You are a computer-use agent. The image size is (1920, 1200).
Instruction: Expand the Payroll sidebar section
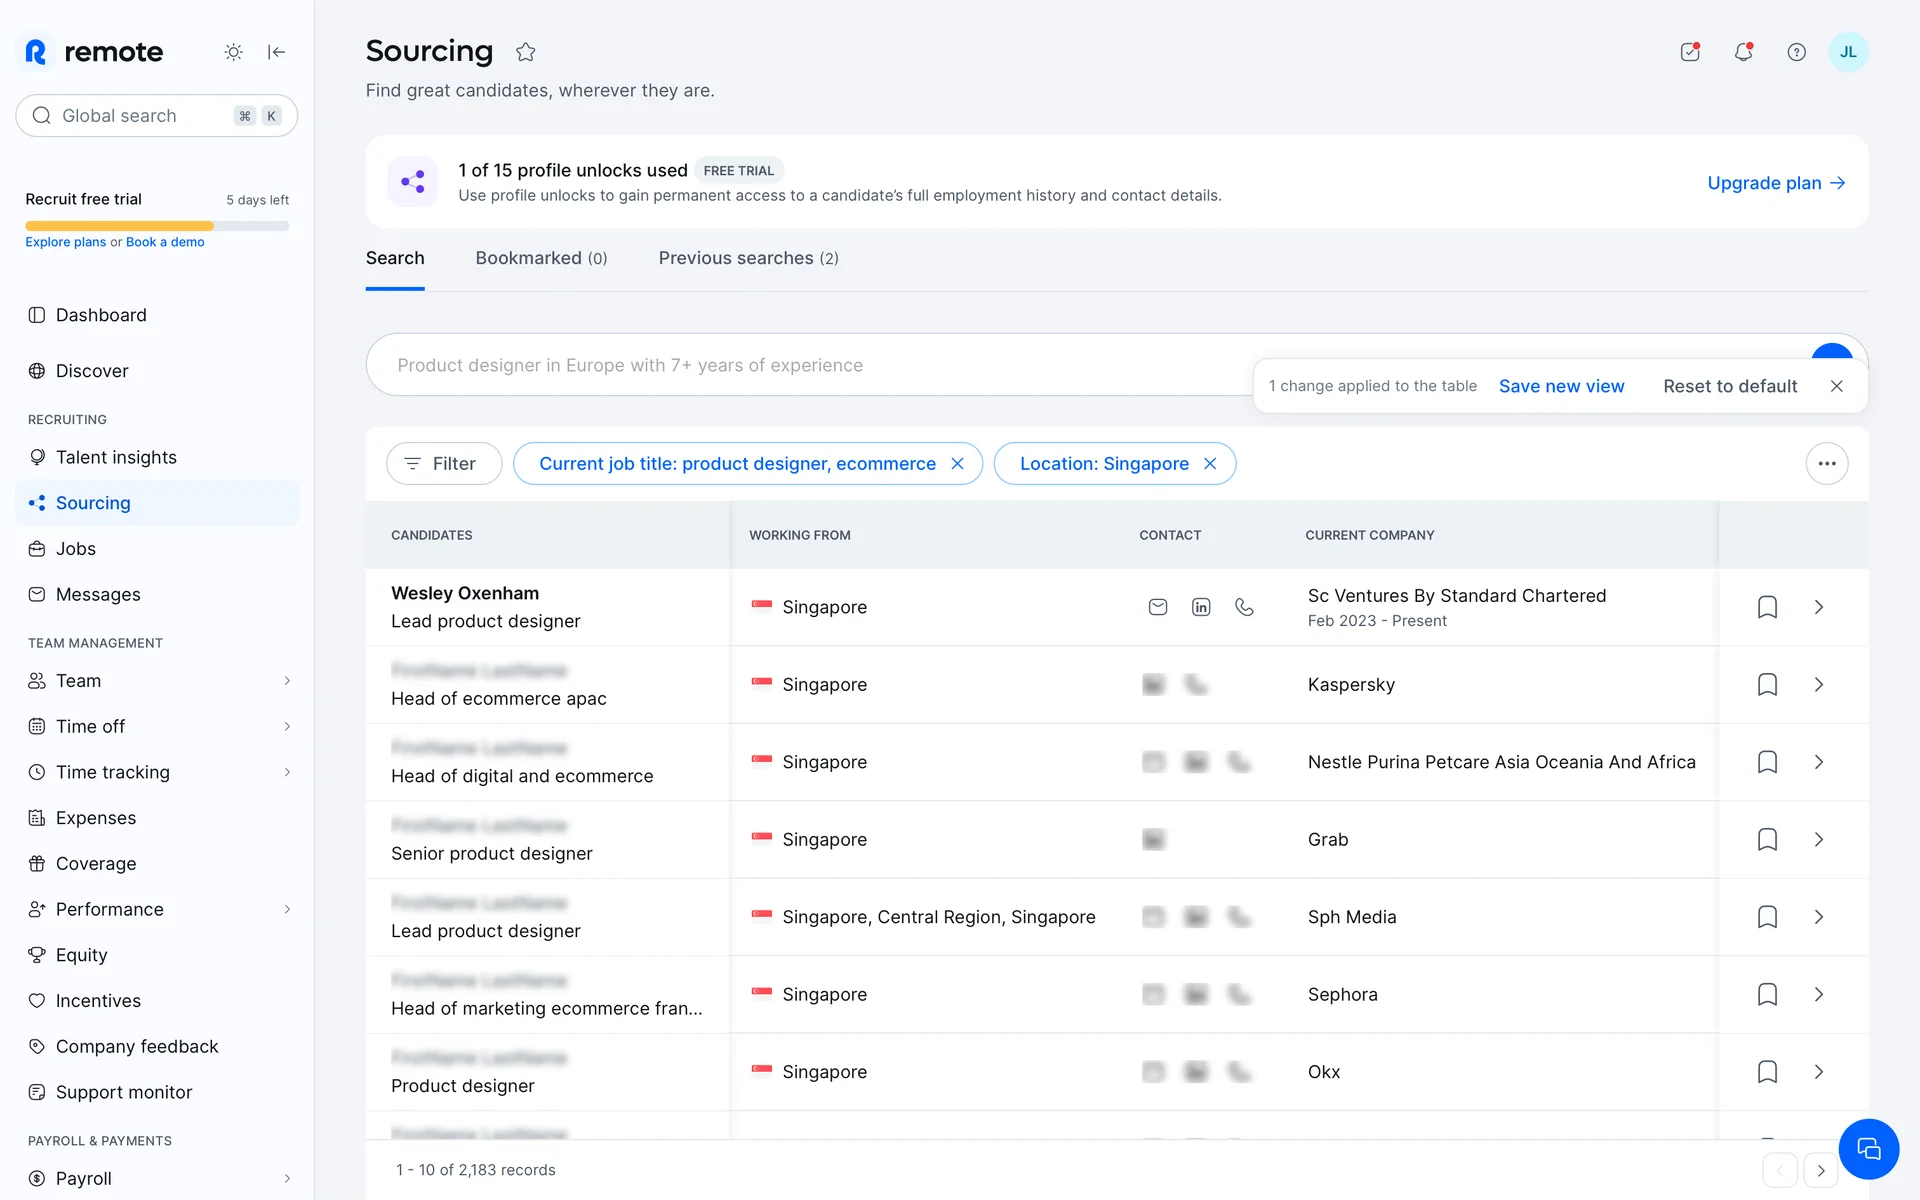(x=287, y=1178)
